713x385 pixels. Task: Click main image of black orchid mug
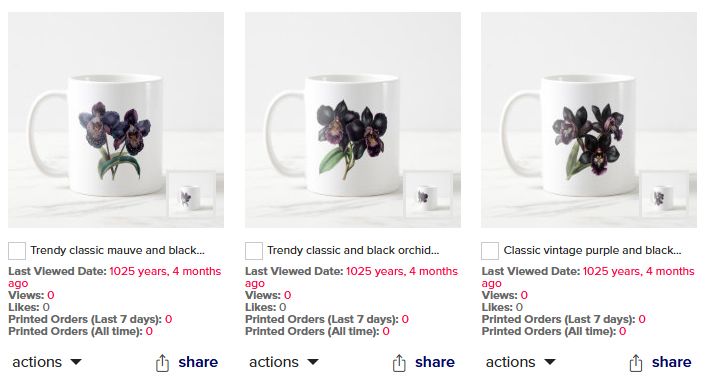(353, 120)
